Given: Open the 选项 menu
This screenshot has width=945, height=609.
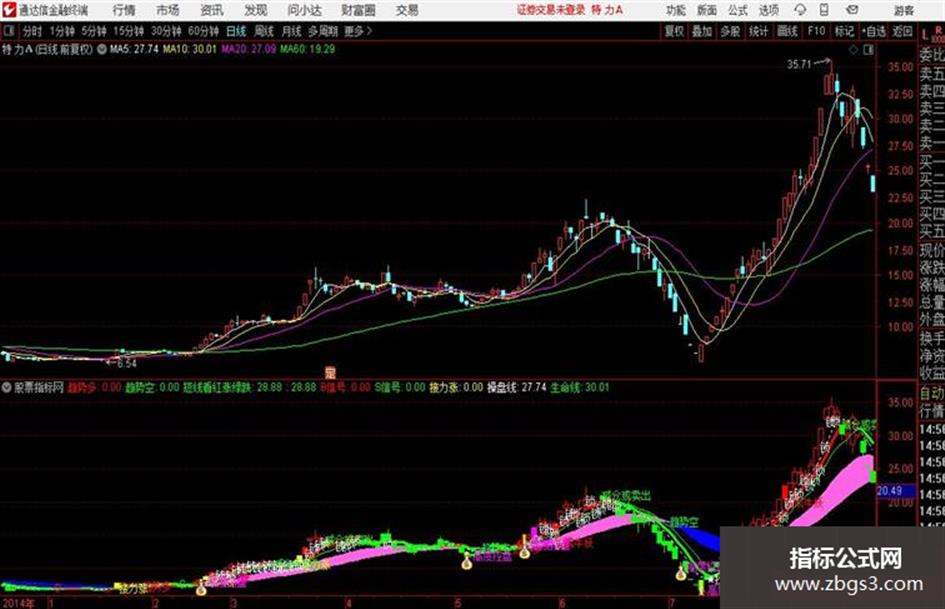Looking at the screenshot, I should click(768, 10).
